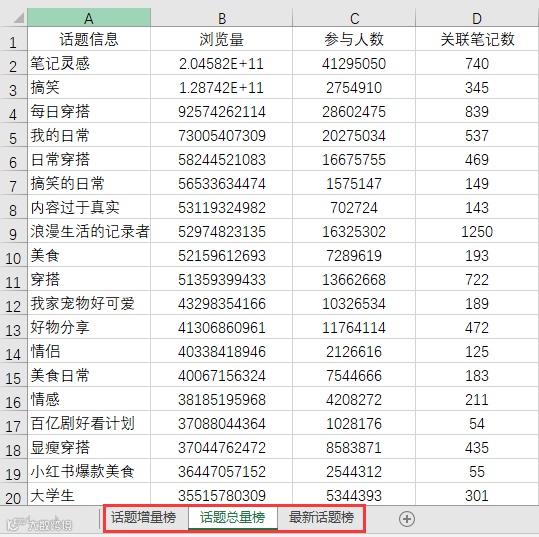
Task: Click the 参与人数 header cell
Action: pos(354,39)
